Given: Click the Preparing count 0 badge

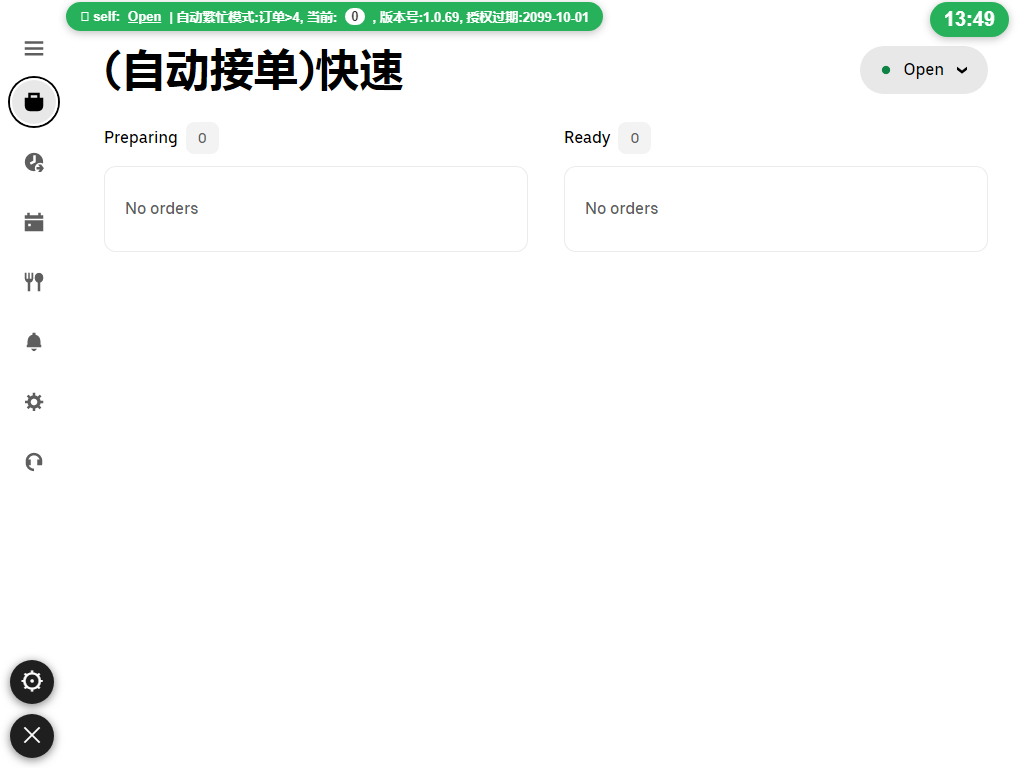Looking at the screenshot, I should [202, 138].
